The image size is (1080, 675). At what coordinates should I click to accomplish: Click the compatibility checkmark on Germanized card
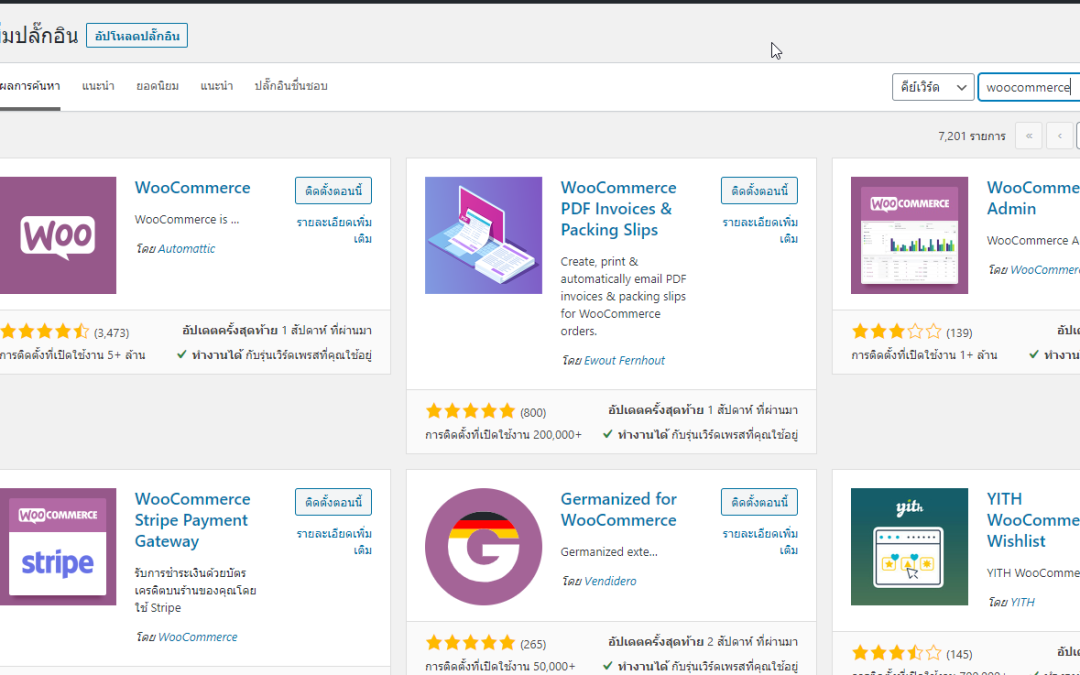608,666
